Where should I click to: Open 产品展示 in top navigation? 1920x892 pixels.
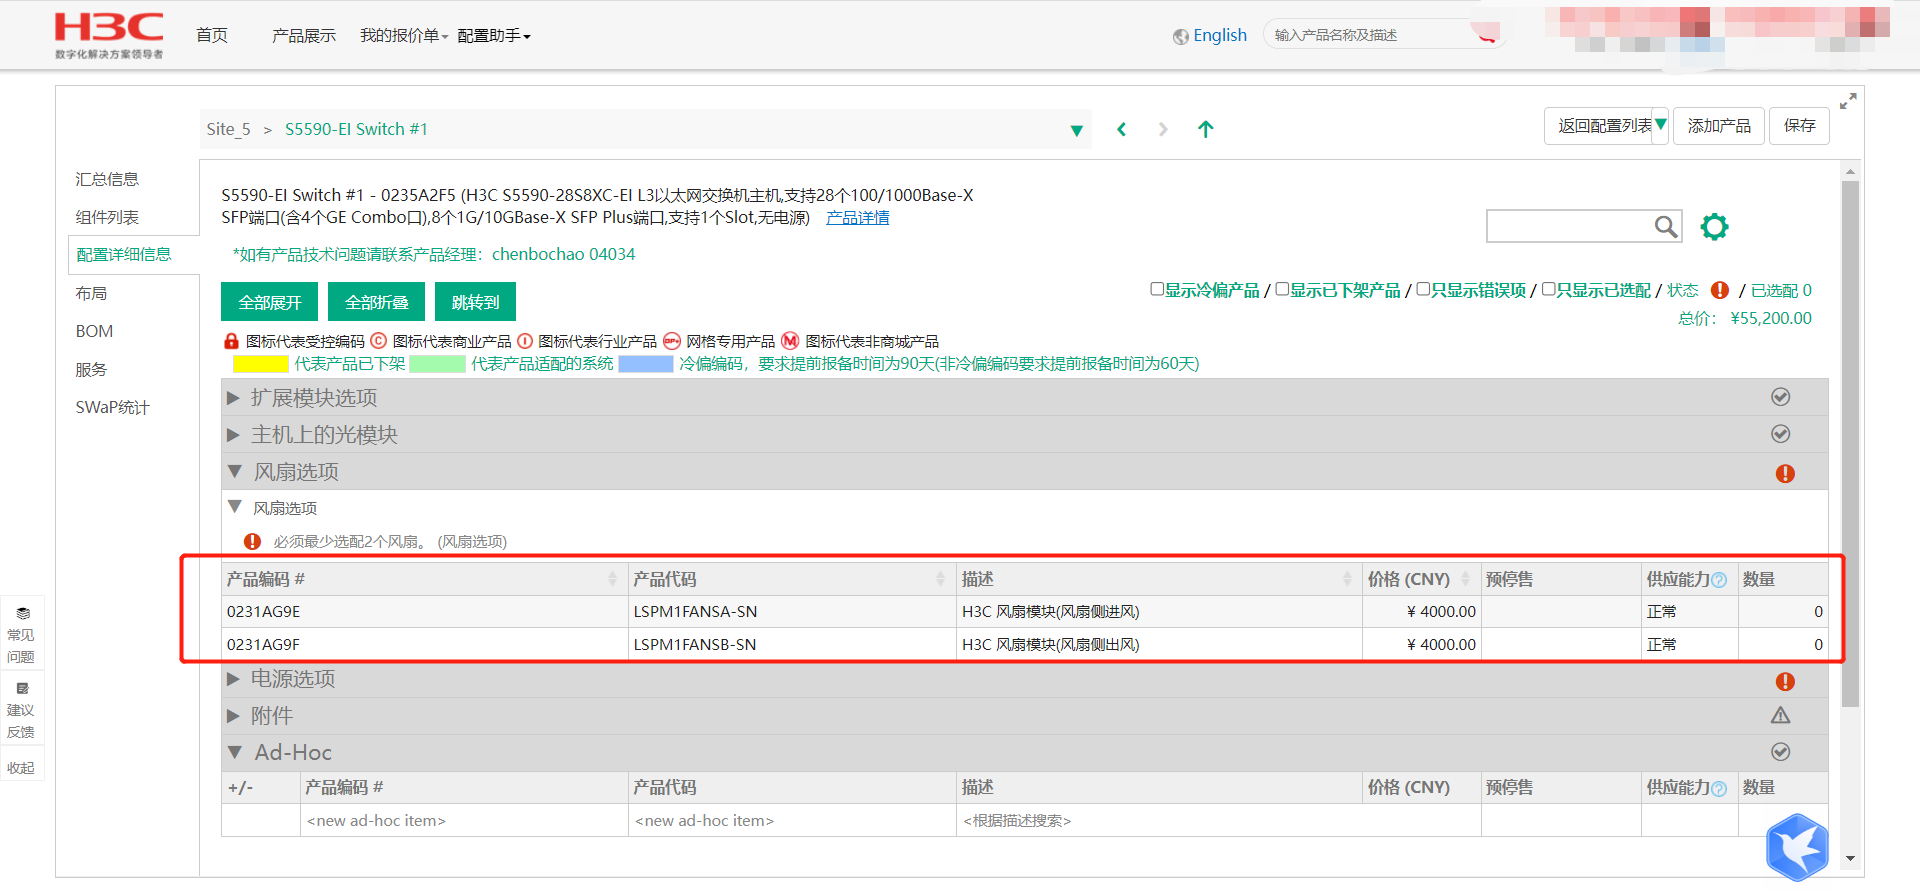304,36
